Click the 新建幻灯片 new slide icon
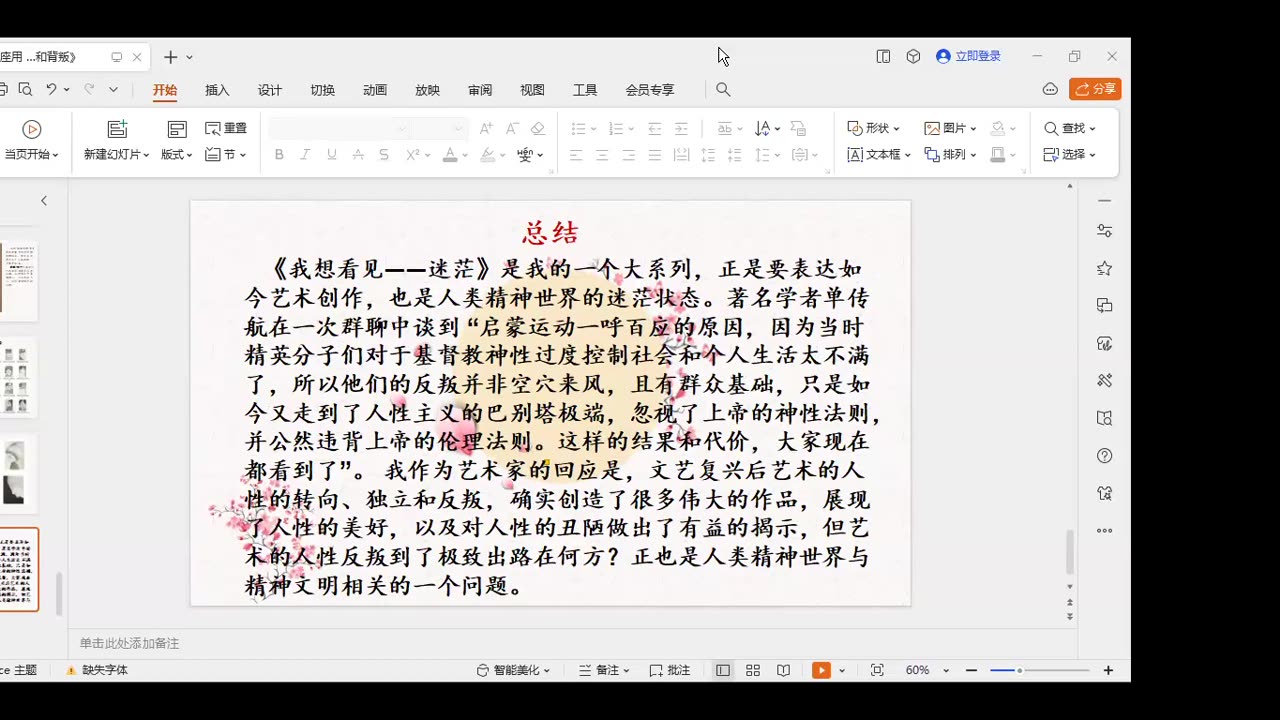This screenshot has width=1280, height=720. click(117, 129)
